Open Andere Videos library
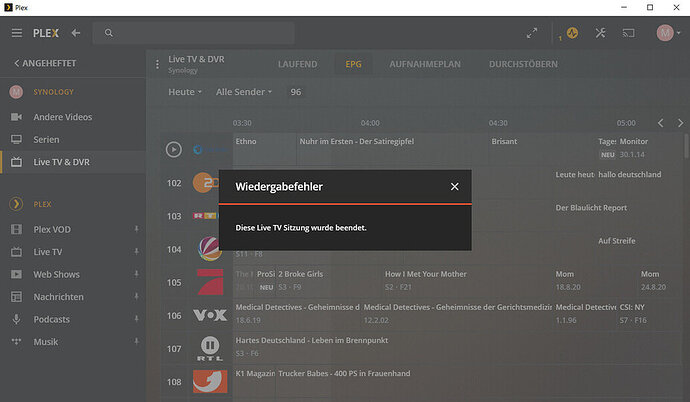 pyautogui.click(x=62, y=117)
